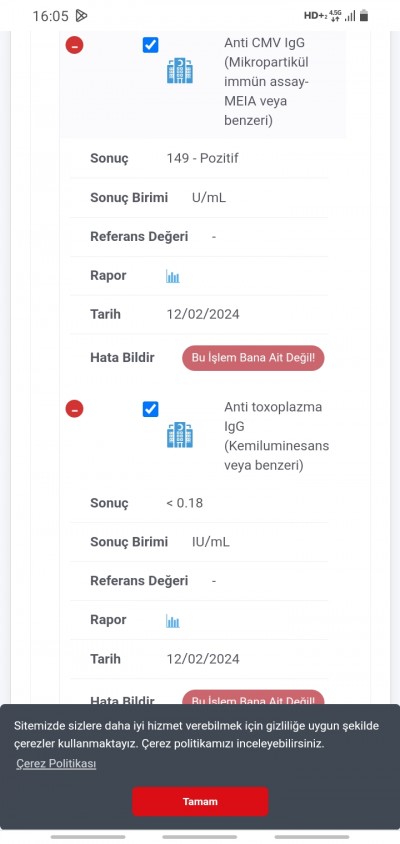Click partially hidden Bu İşlem Bana Ait Değil button
This screenshot has height=844, width=400.
(x=253, y=698)
